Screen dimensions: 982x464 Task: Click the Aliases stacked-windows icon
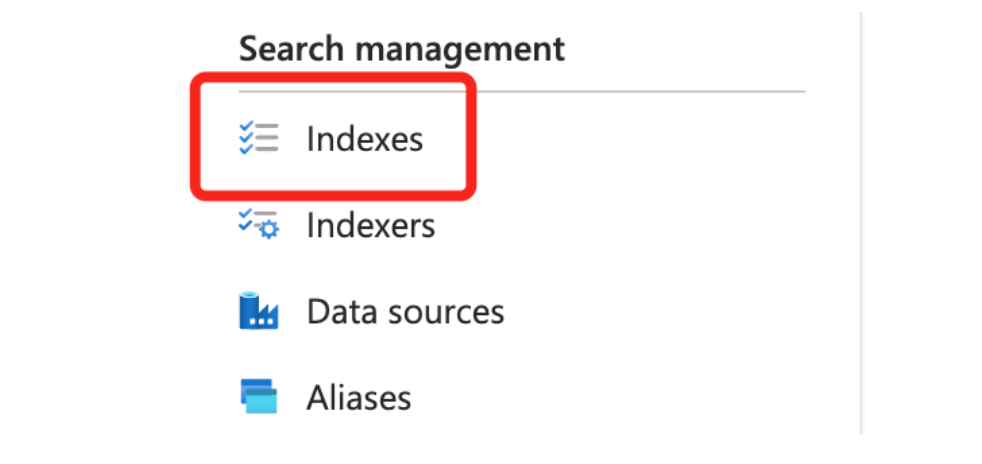point(258,397)
